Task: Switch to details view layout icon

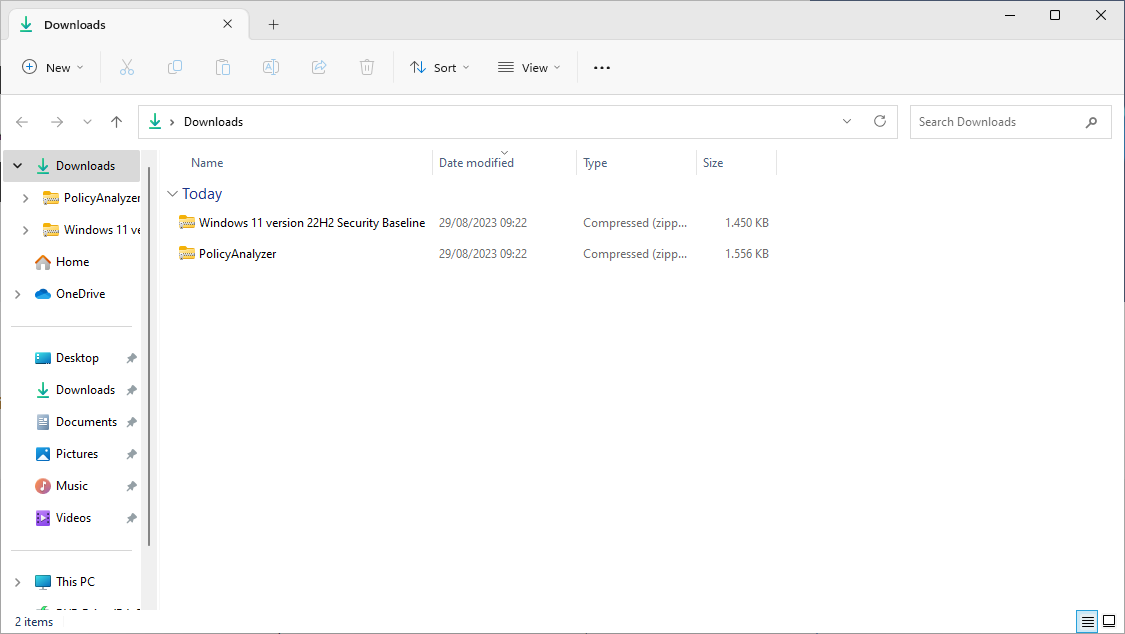Action: [x=1088, y=621]
